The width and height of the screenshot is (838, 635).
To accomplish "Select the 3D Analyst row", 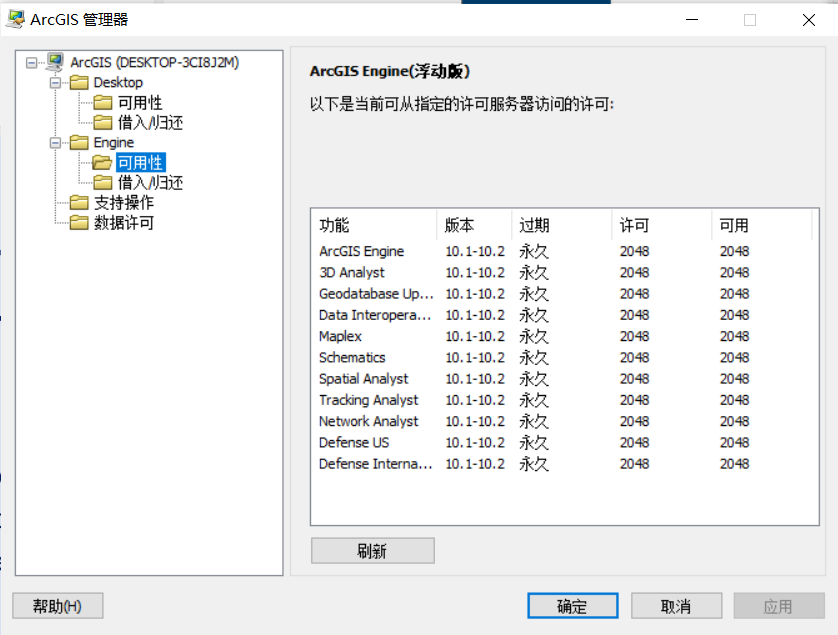I will [x=564, y=273].
